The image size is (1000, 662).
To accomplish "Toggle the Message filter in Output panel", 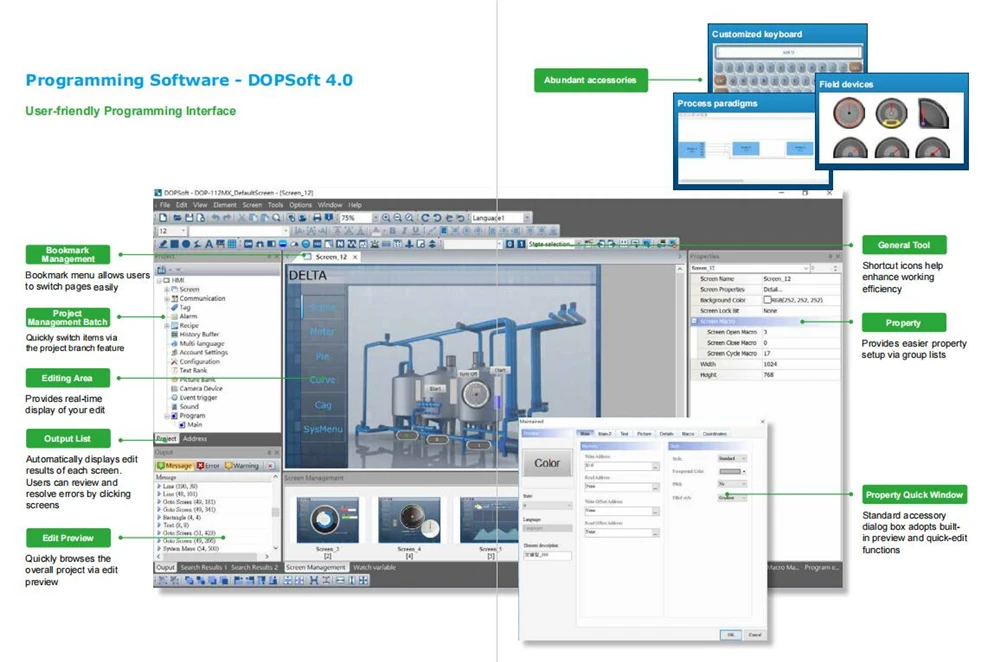I will [174, 466].
